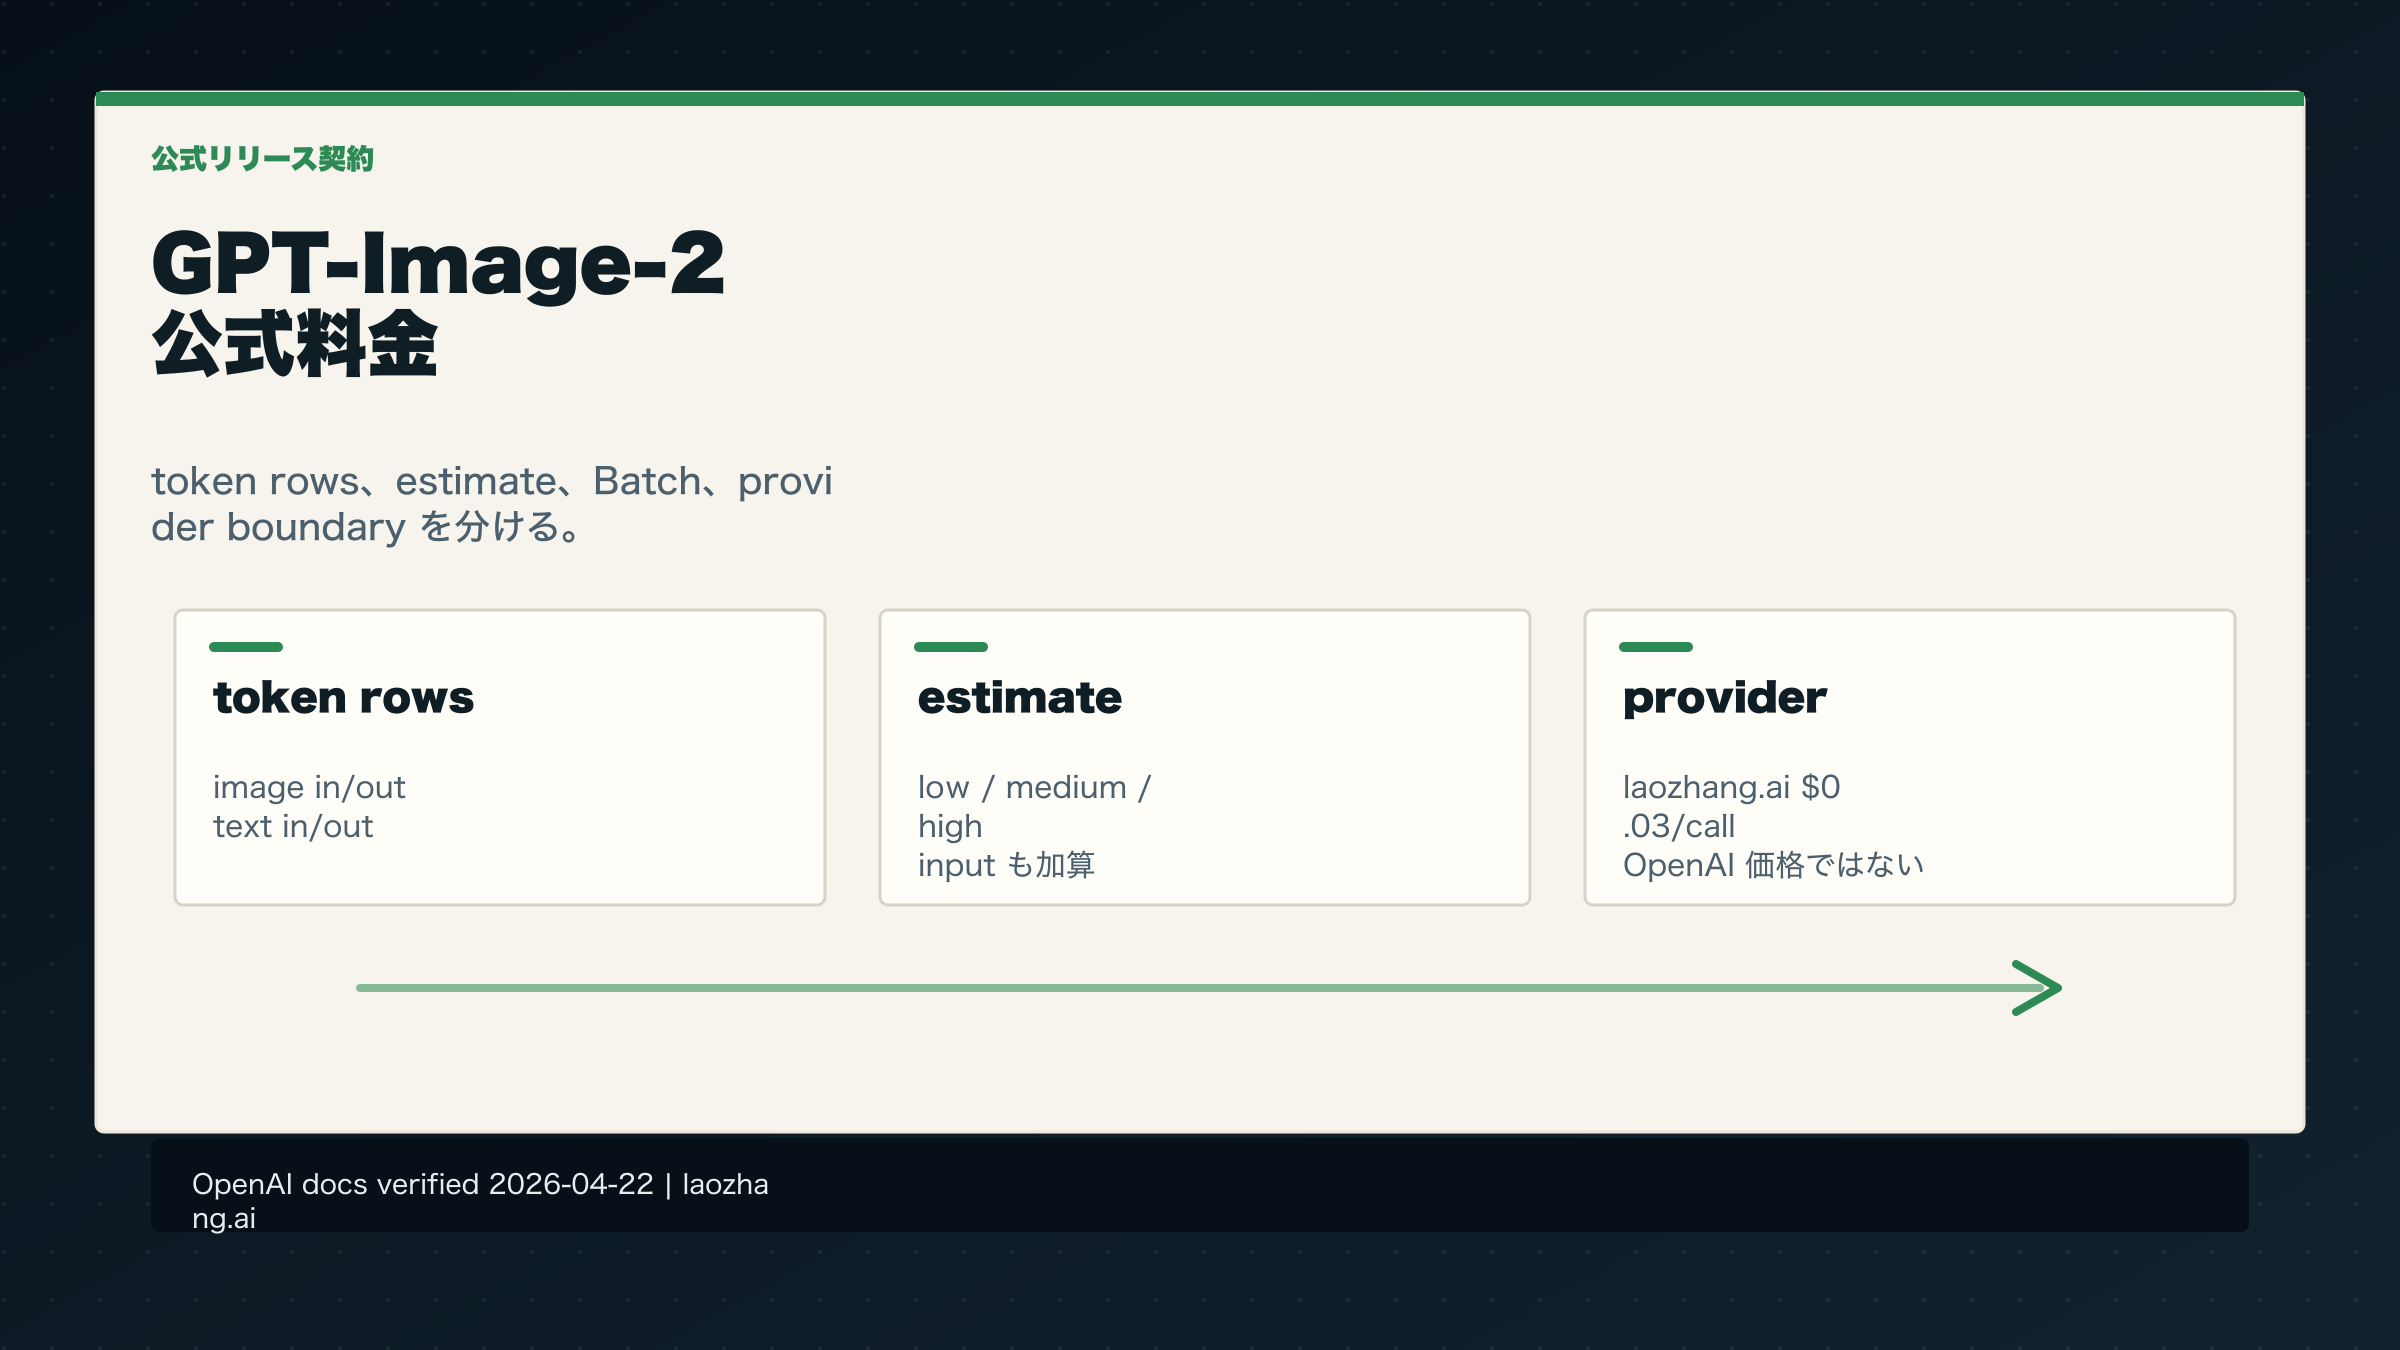Select the provider card title
This screenshot has height=1350, width=2400.
[x=1725, y=697]
